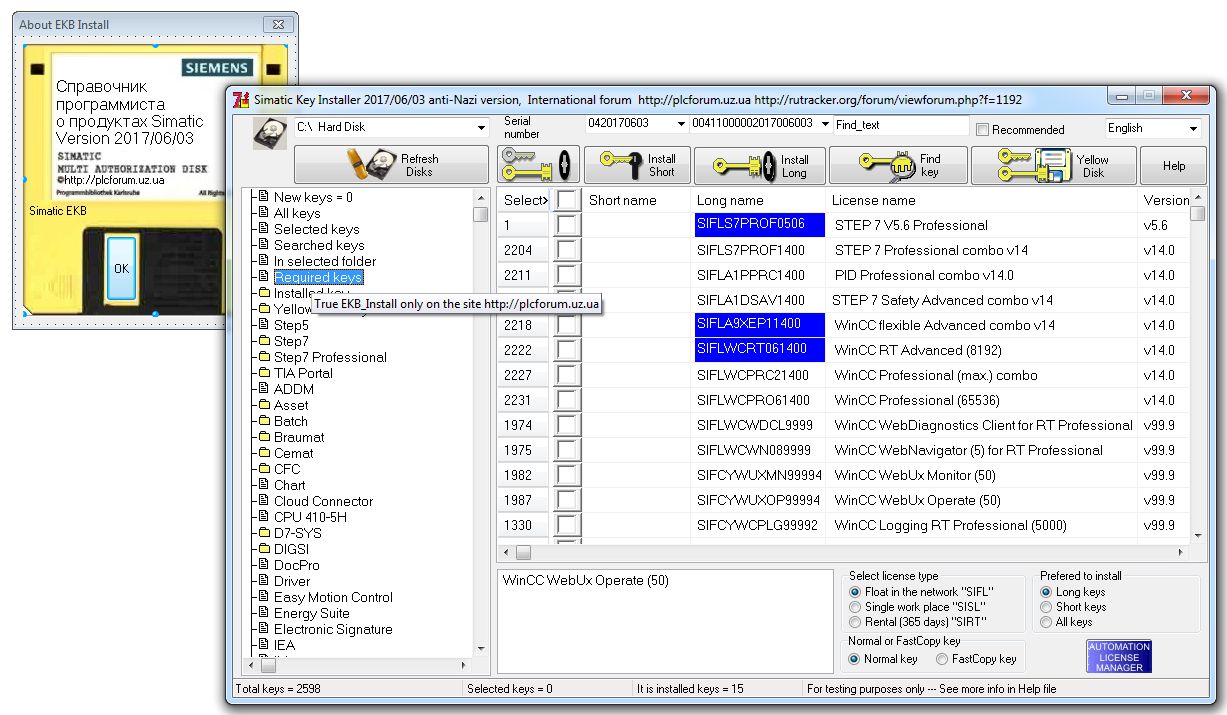Click the Help button
The image size is (1227, 715).
[1174, 166]
